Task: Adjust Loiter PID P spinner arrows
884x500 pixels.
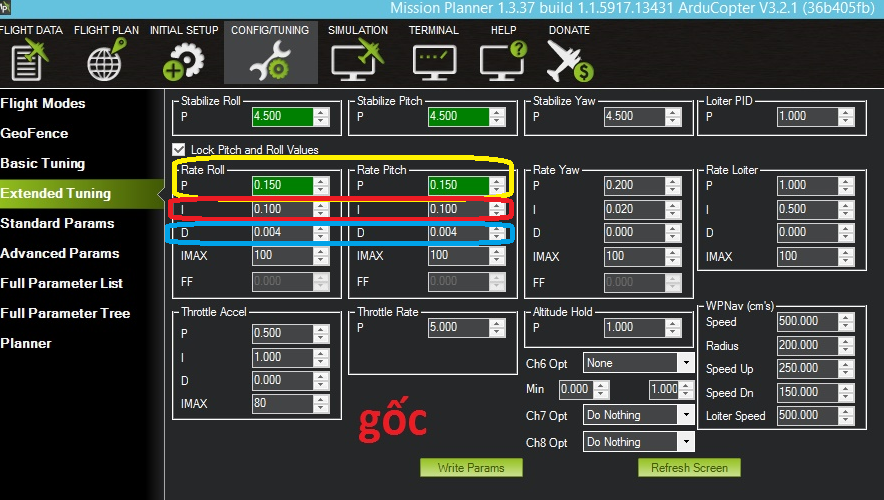Action: [x=846, y=116]
